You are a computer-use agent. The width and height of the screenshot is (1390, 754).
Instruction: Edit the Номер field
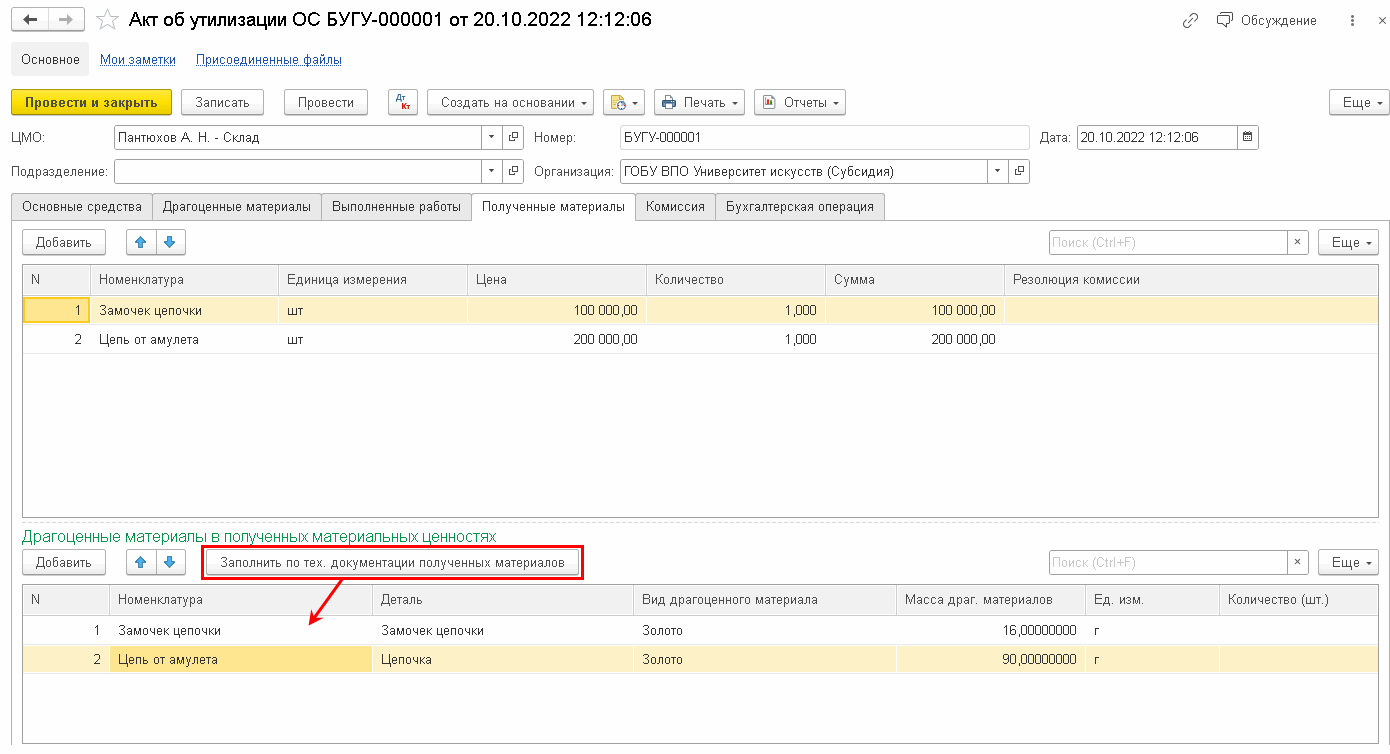click(x=824, y=138)
